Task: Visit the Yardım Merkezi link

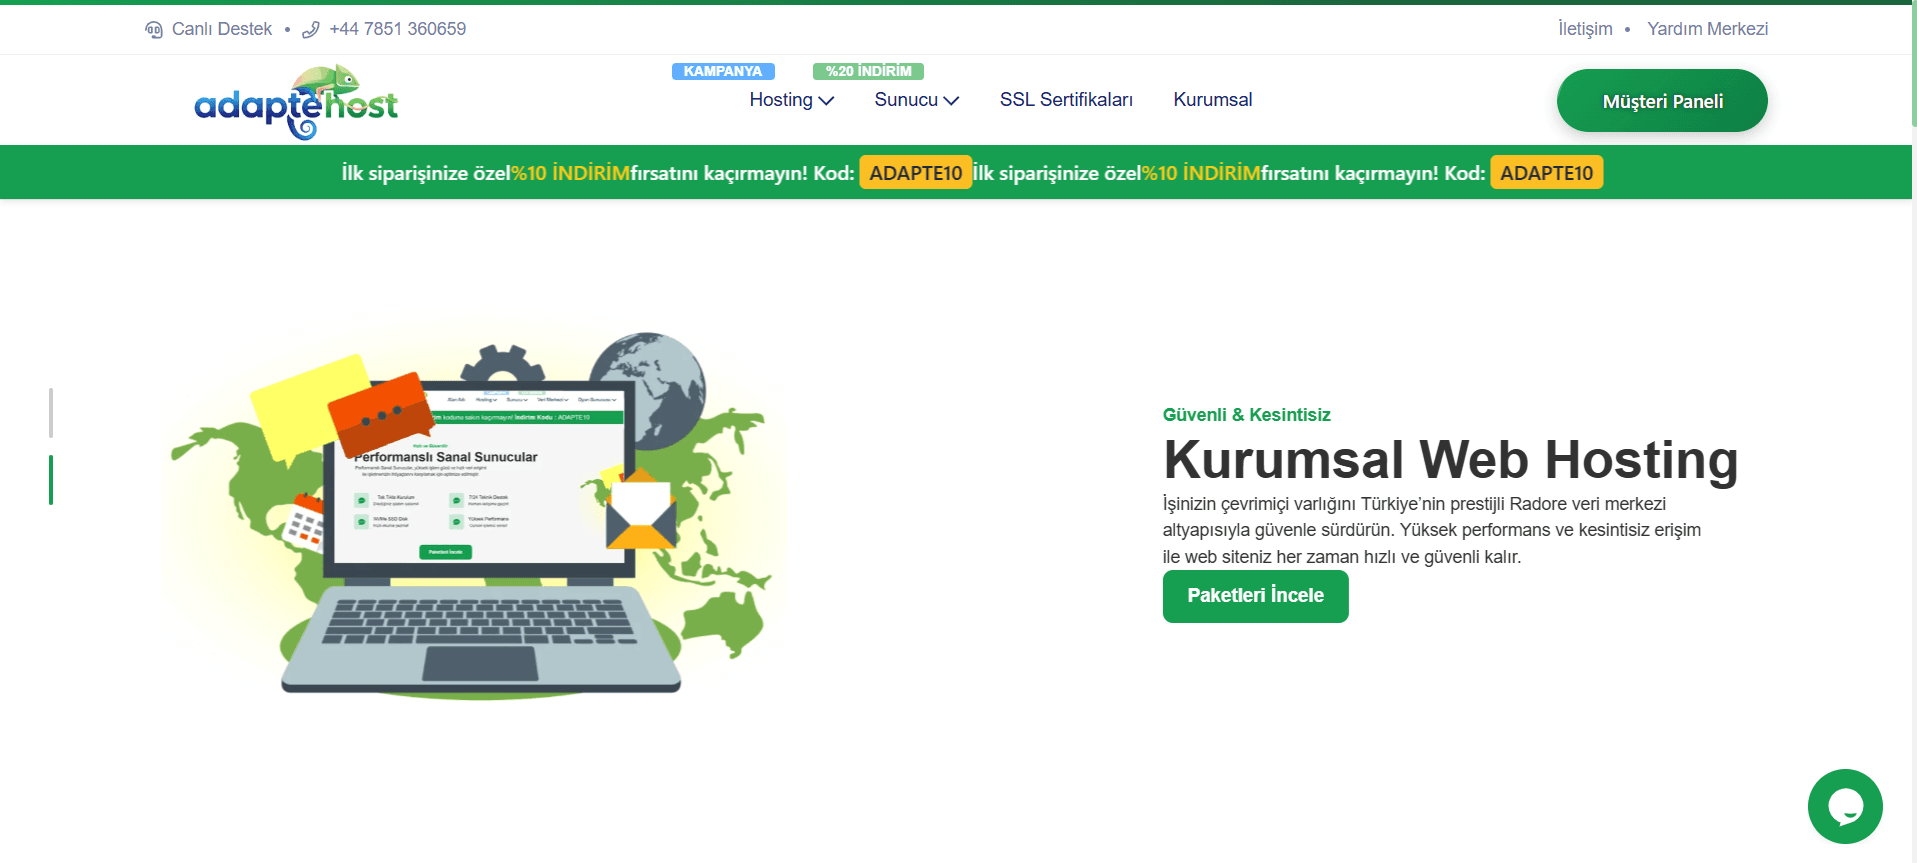Action: (1708, 29)
